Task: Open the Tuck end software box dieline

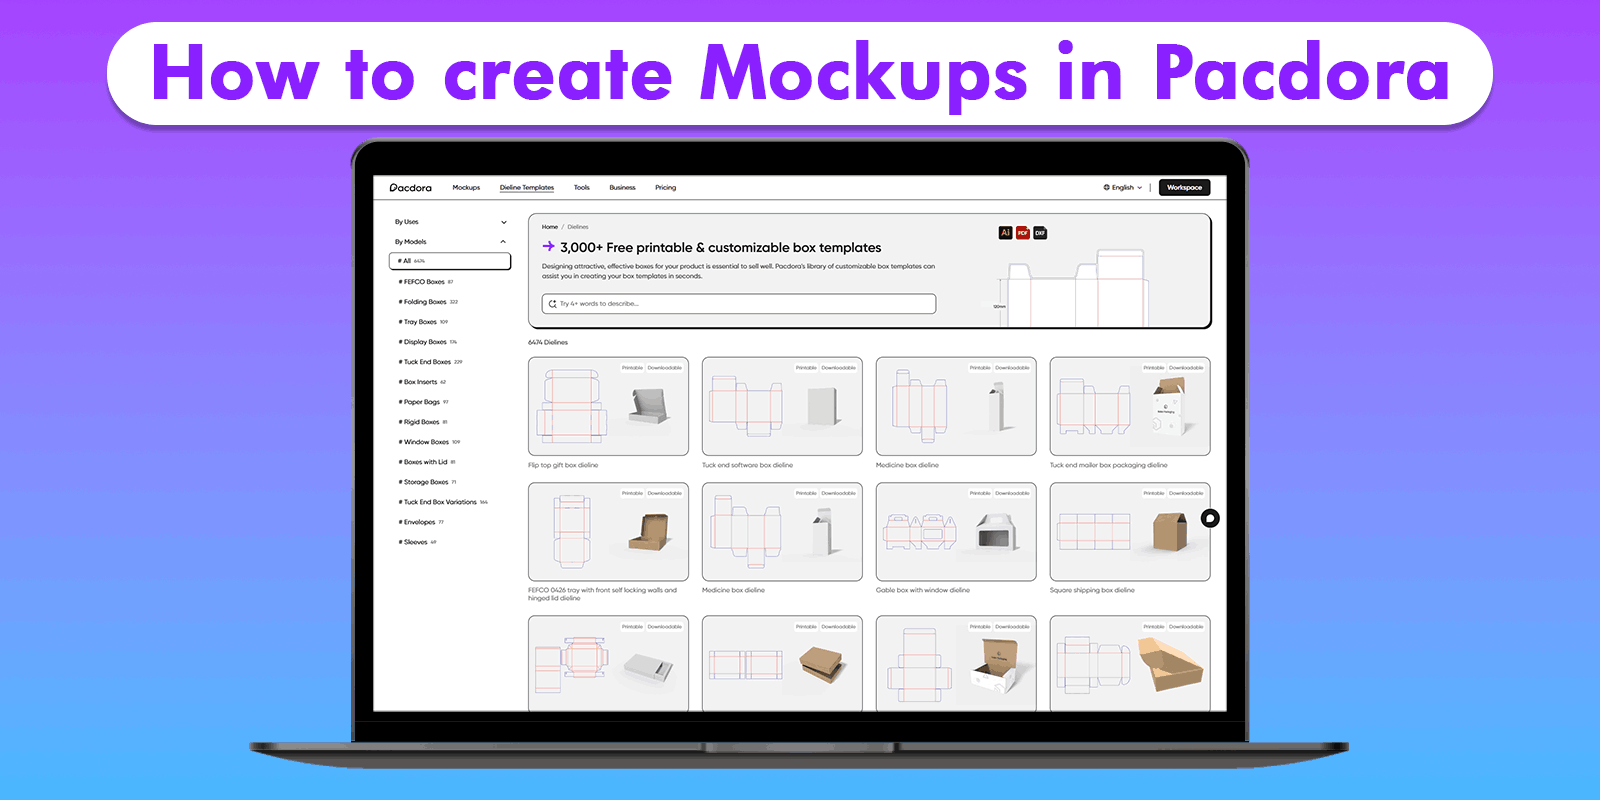Action: tap(782, 407)
